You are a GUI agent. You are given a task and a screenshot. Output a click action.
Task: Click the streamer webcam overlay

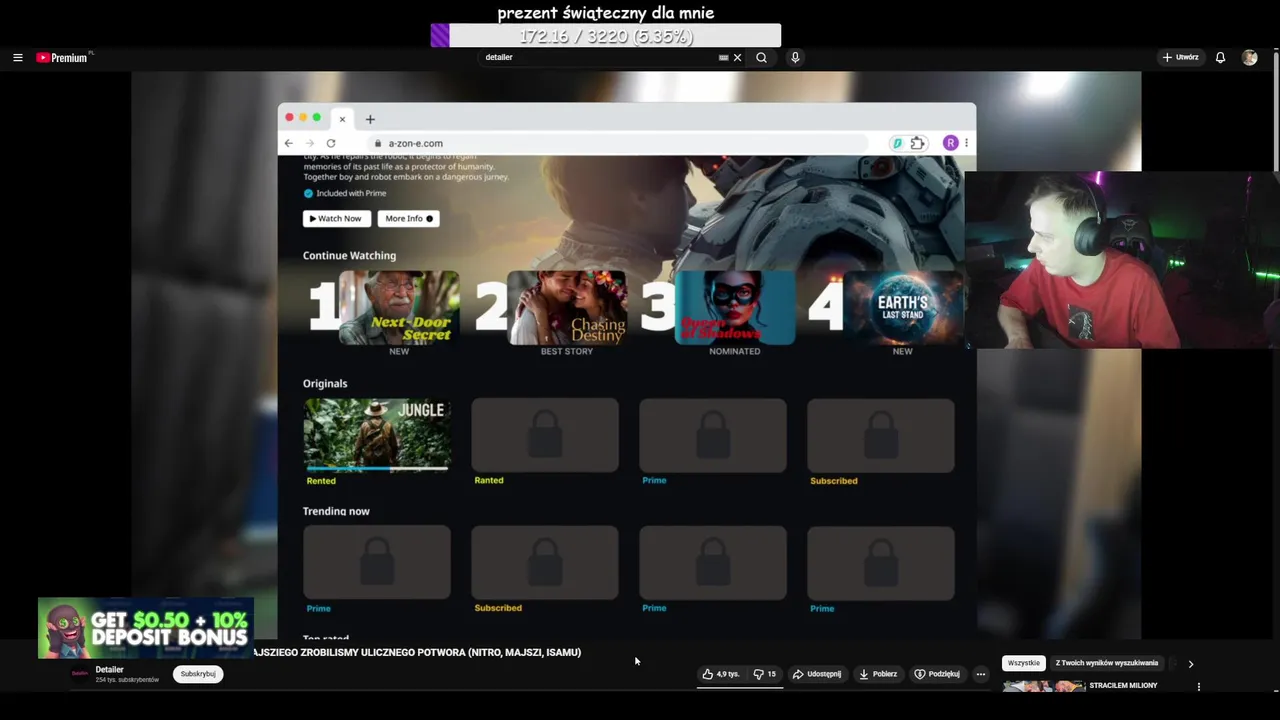click(1122, 260)
